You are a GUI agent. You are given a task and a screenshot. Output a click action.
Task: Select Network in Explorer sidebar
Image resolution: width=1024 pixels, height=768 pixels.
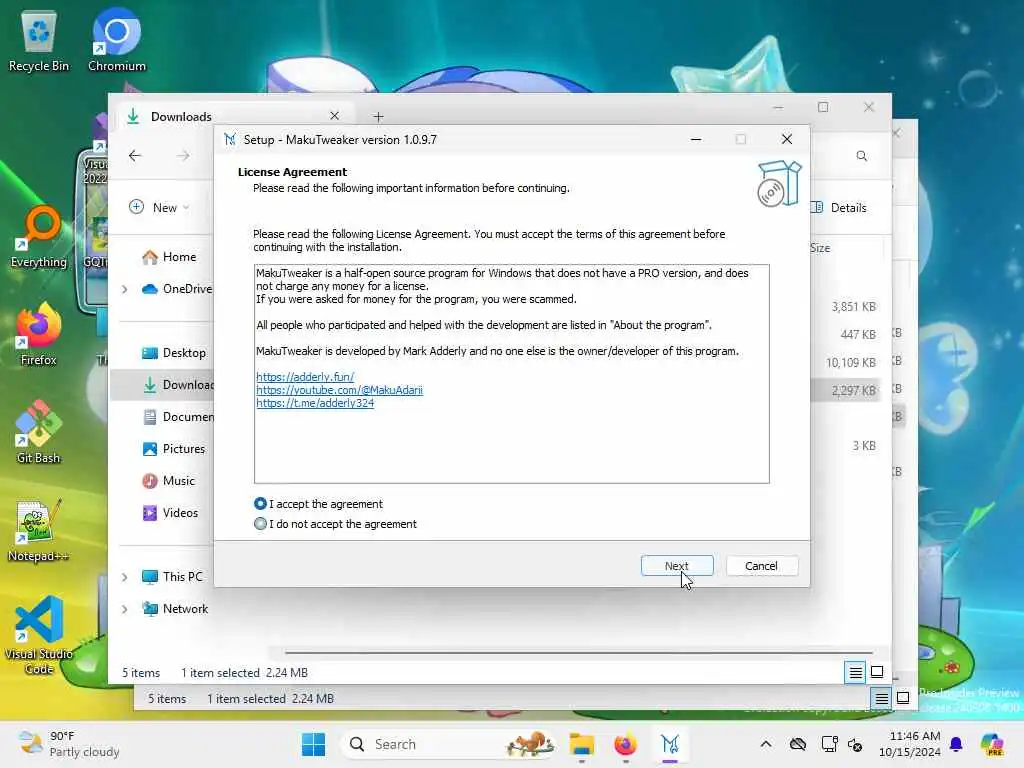point(175,609)
